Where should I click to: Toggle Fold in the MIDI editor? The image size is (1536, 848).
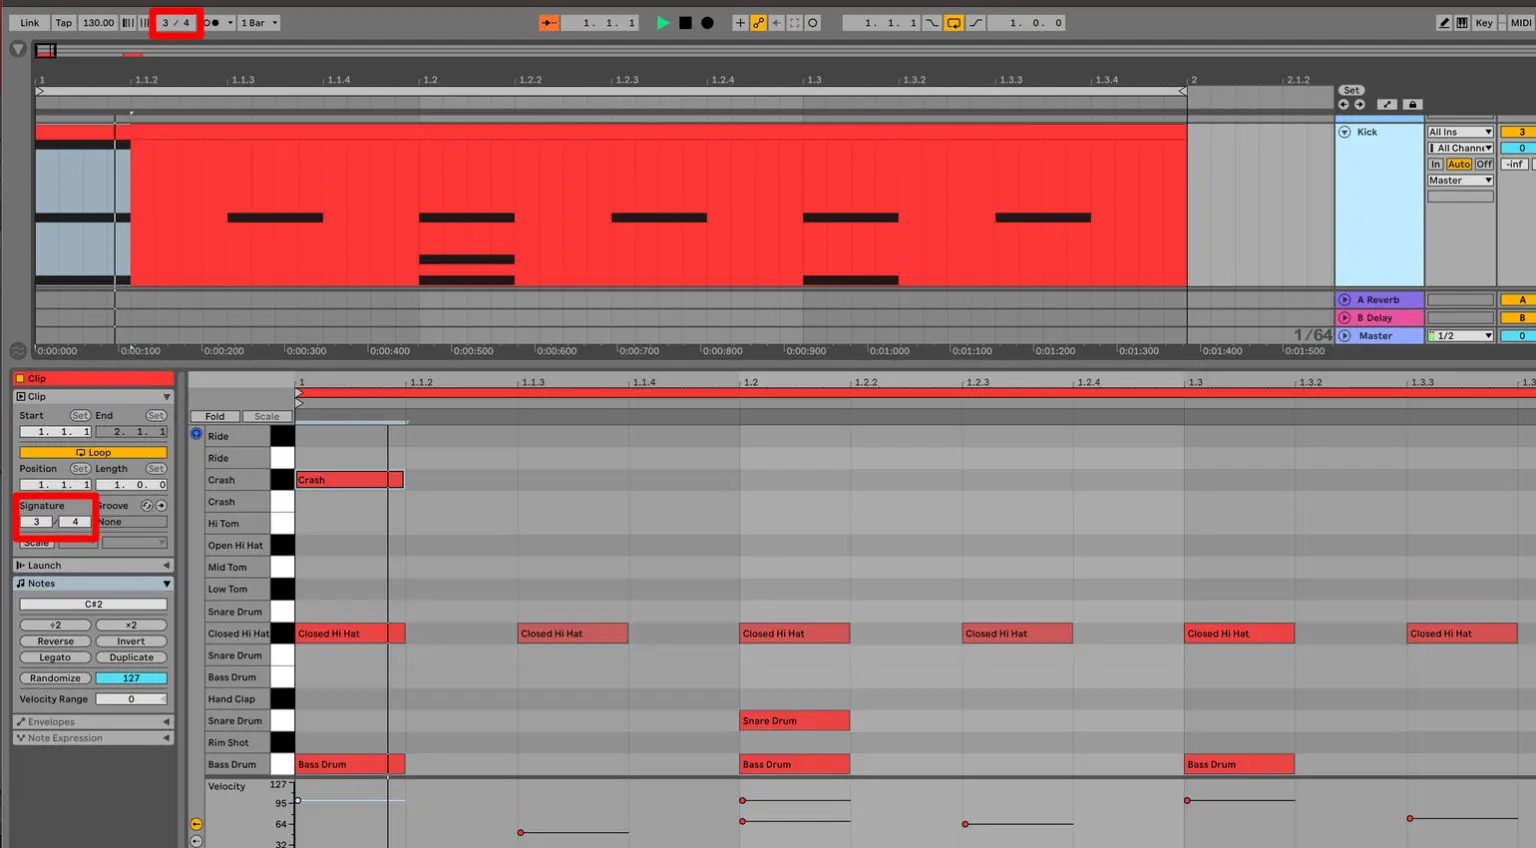pos(214,416)
